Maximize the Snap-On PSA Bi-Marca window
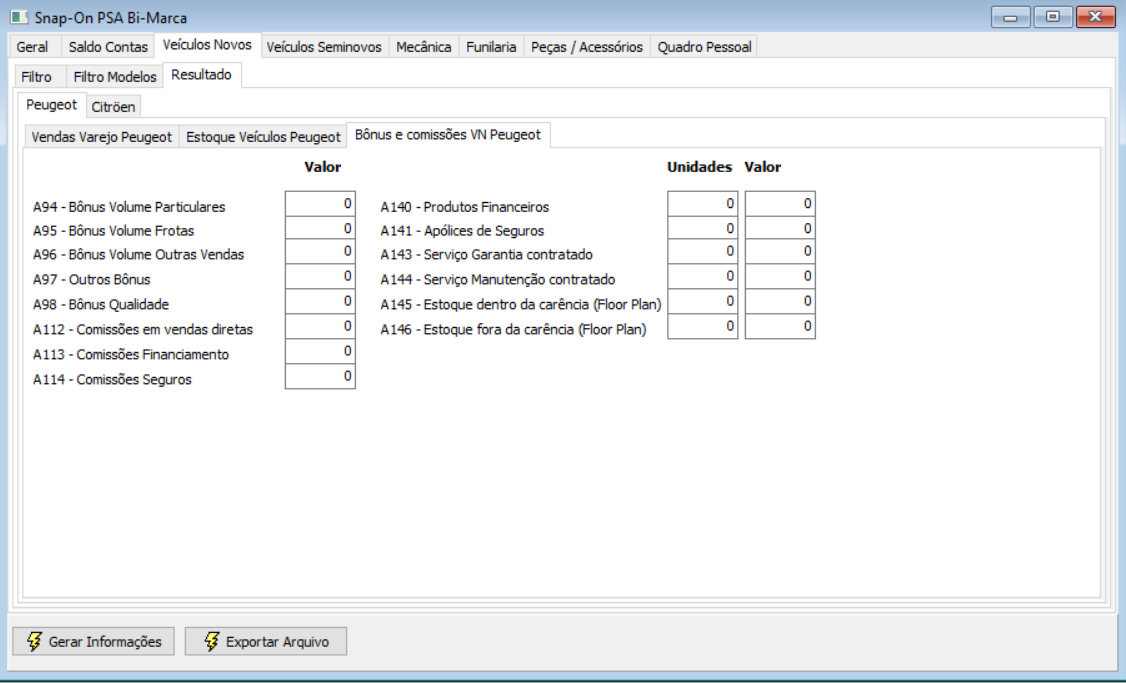The image size is (1126, 683). tap(1053, 17)
